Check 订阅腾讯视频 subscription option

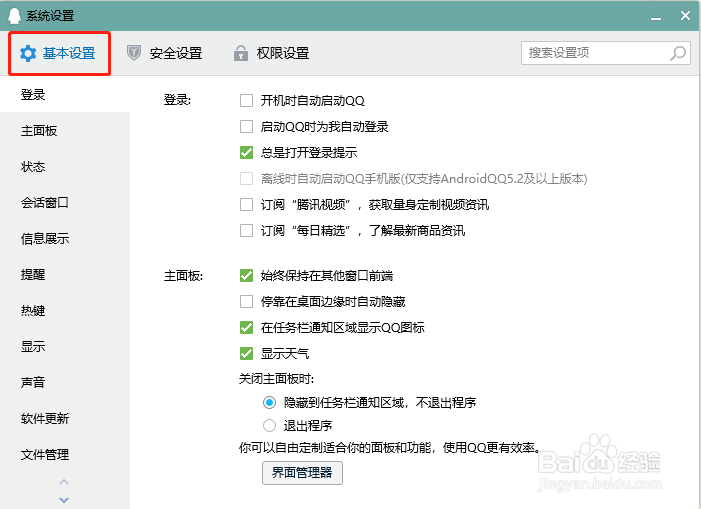(x=246, y=205)
